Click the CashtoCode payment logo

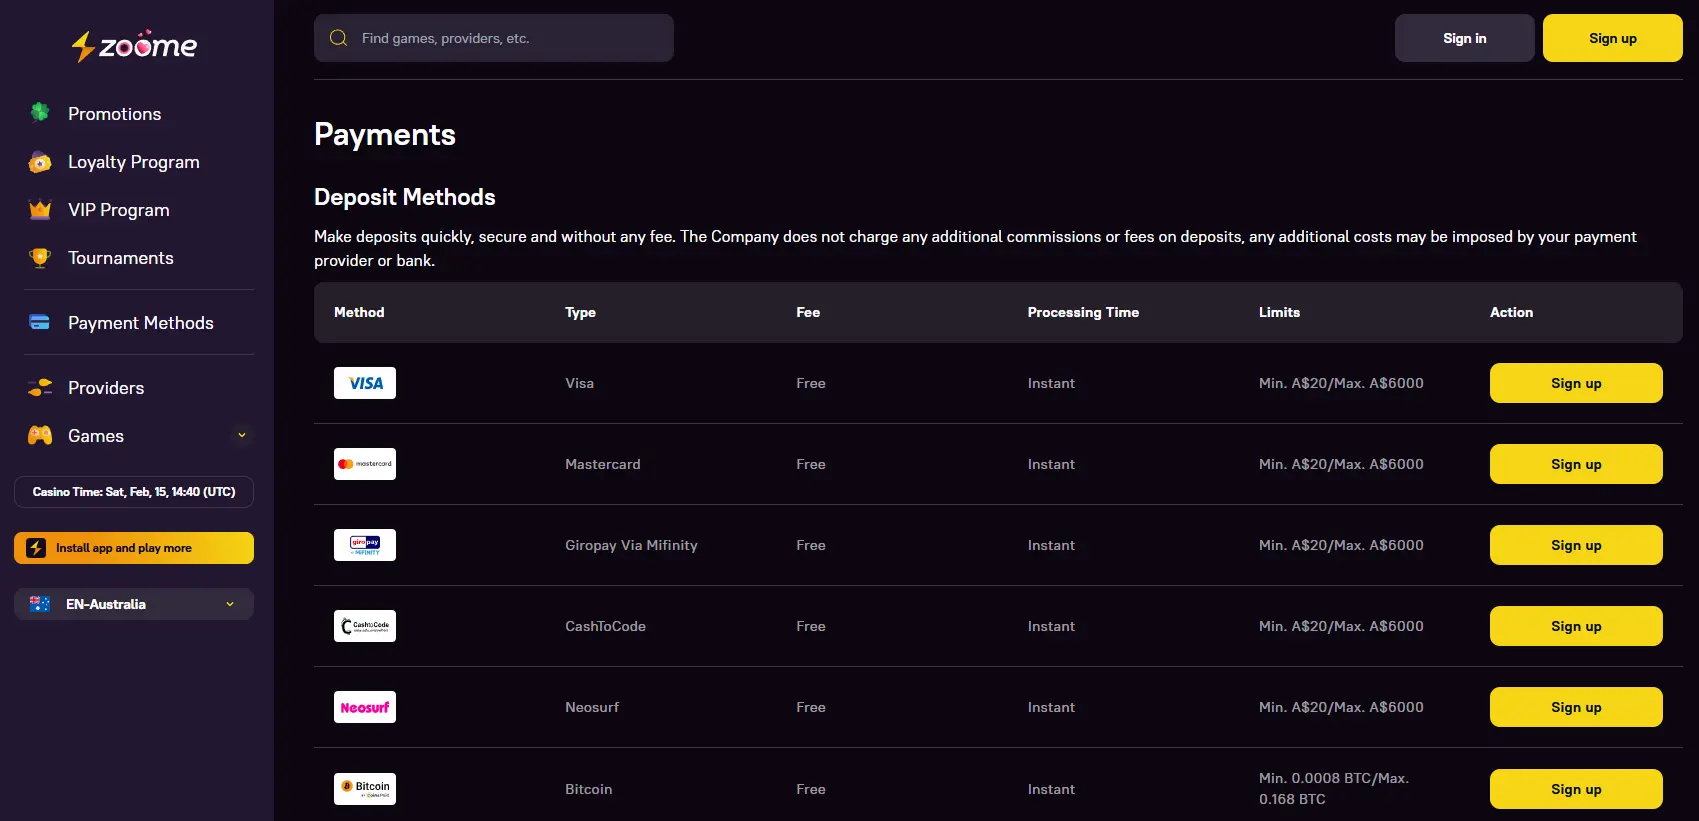[365, 626]
